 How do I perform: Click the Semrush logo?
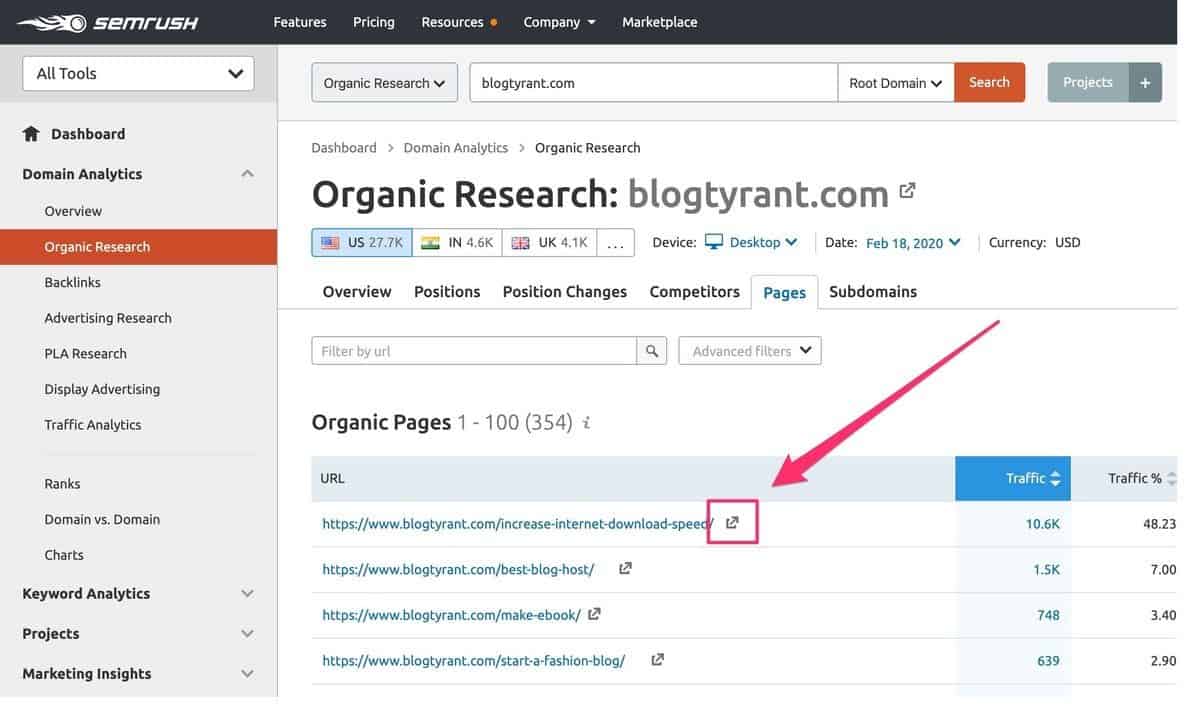coord(108,22)
